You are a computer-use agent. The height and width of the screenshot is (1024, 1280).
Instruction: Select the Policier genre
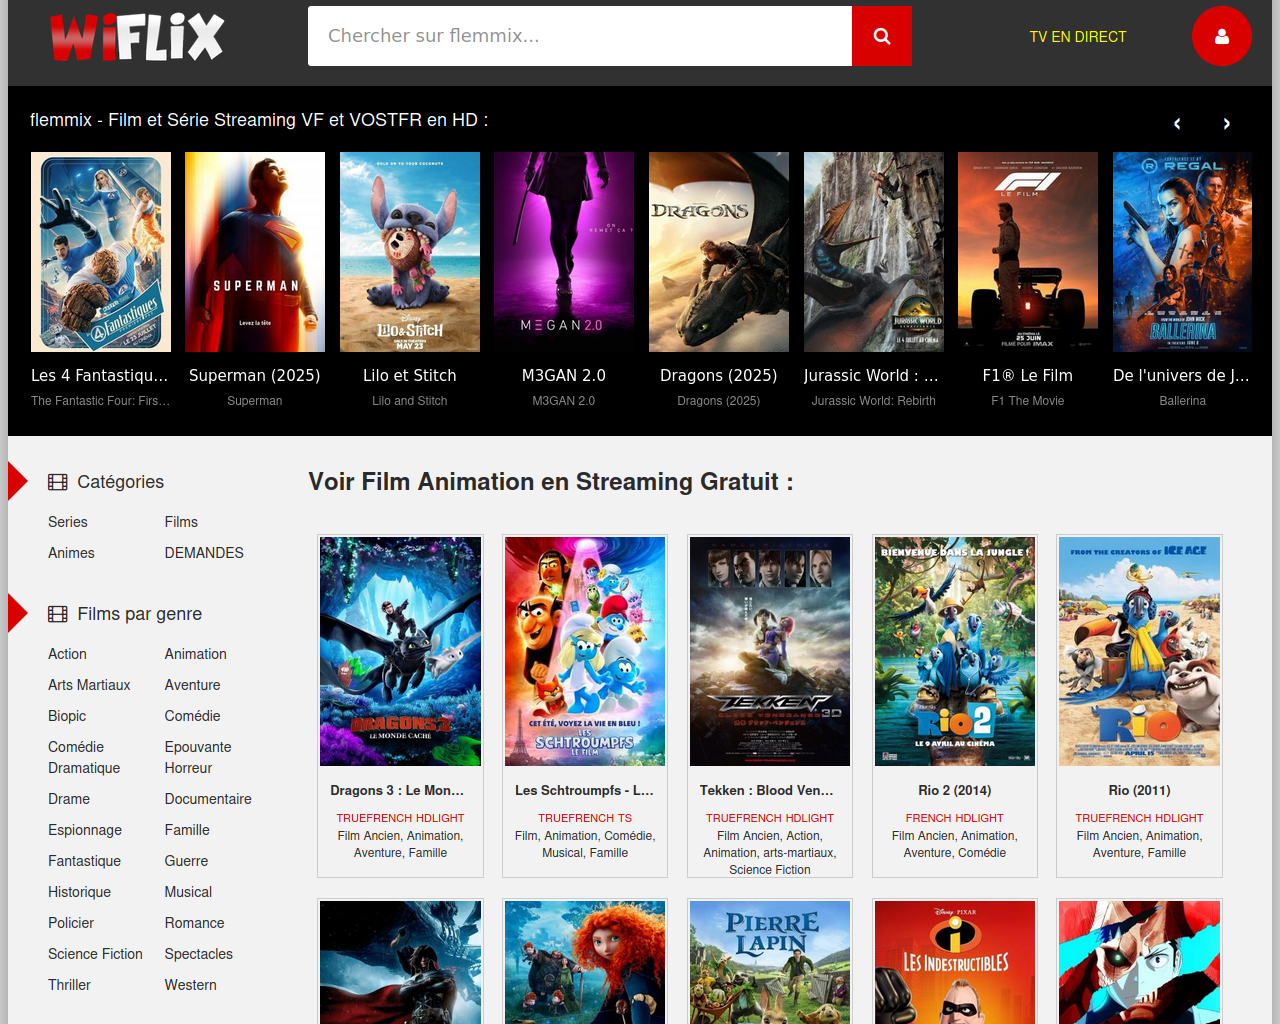pos(71,923)
